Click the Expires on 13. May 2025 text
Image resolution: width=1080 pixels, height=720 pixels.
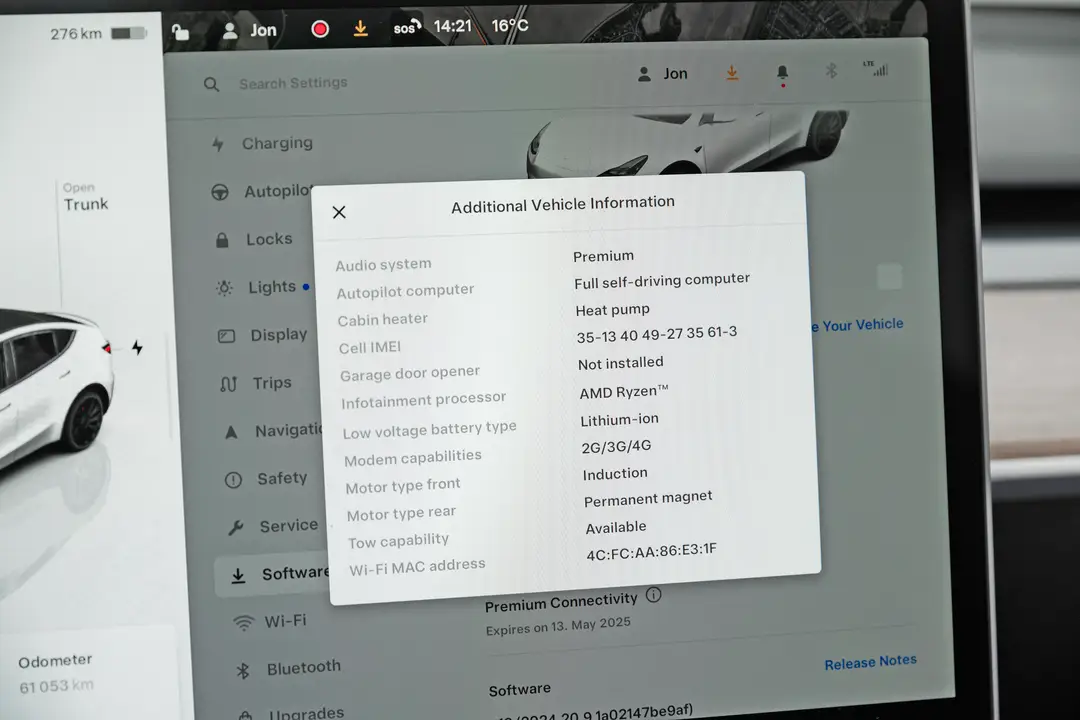tap(558, 626)
